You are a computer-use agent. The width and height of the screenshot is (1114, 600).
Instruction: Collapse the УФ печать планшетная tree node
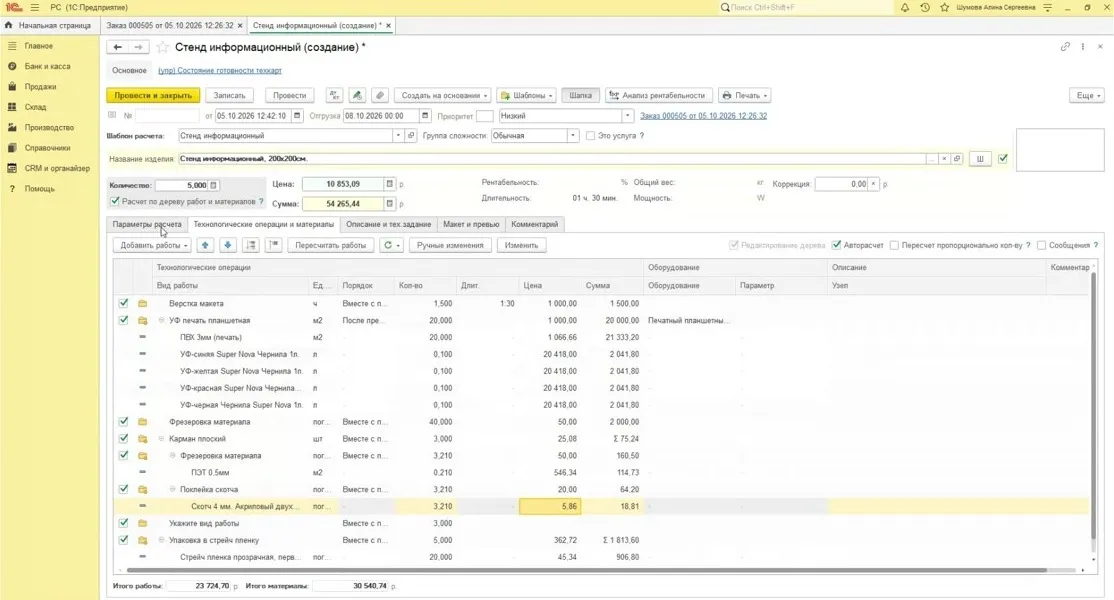point(161,320)
